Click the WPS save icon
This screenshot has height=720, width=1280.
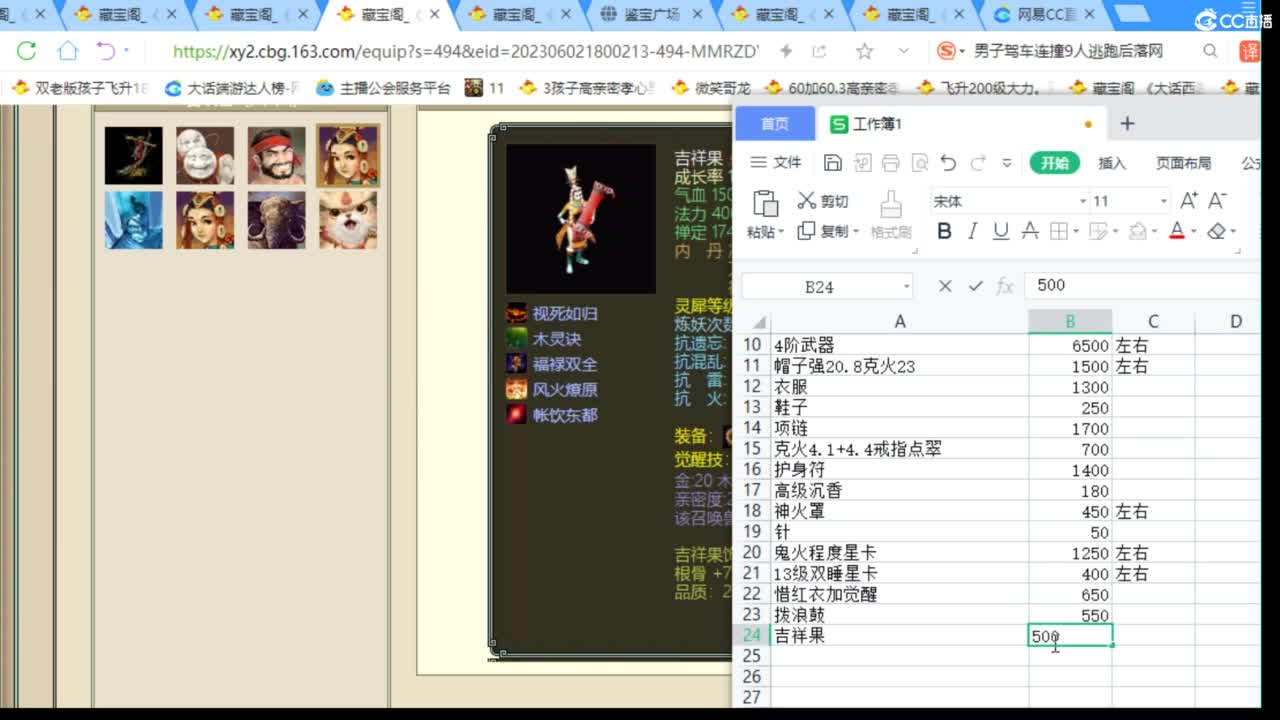[832, 163]
